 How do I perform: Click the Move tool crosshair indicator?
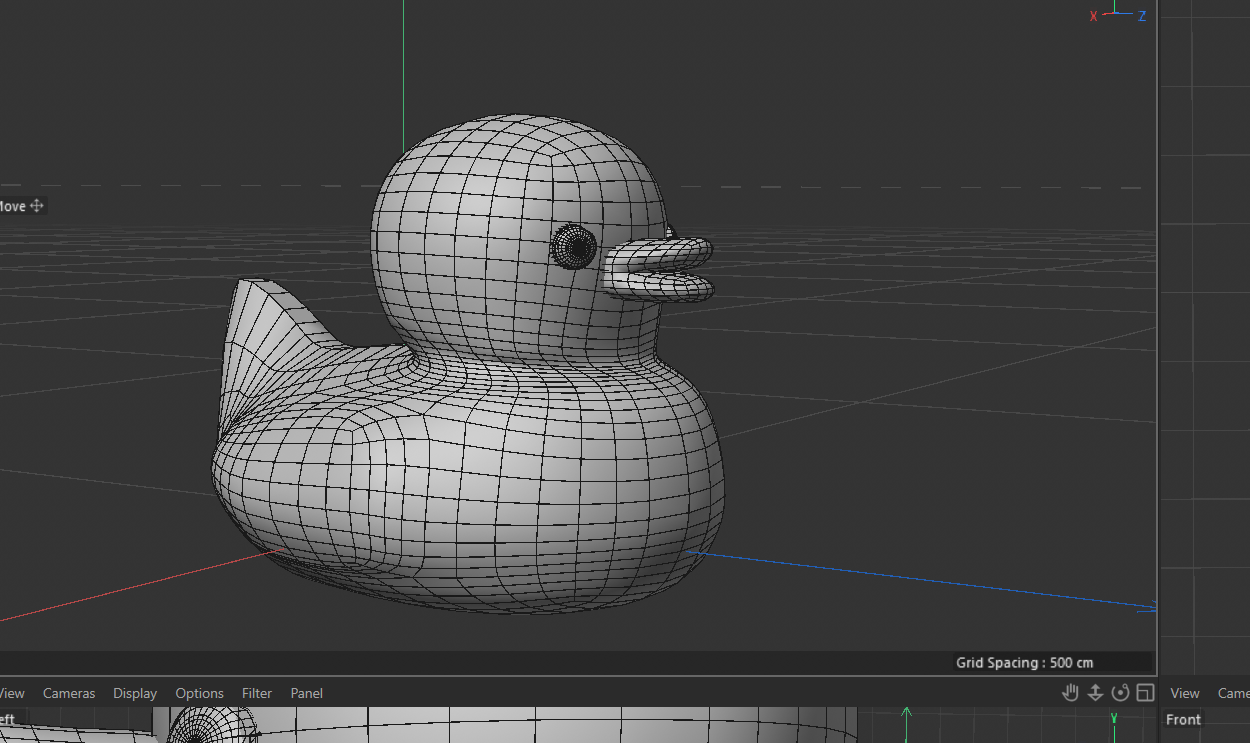[x=37, y=206]
